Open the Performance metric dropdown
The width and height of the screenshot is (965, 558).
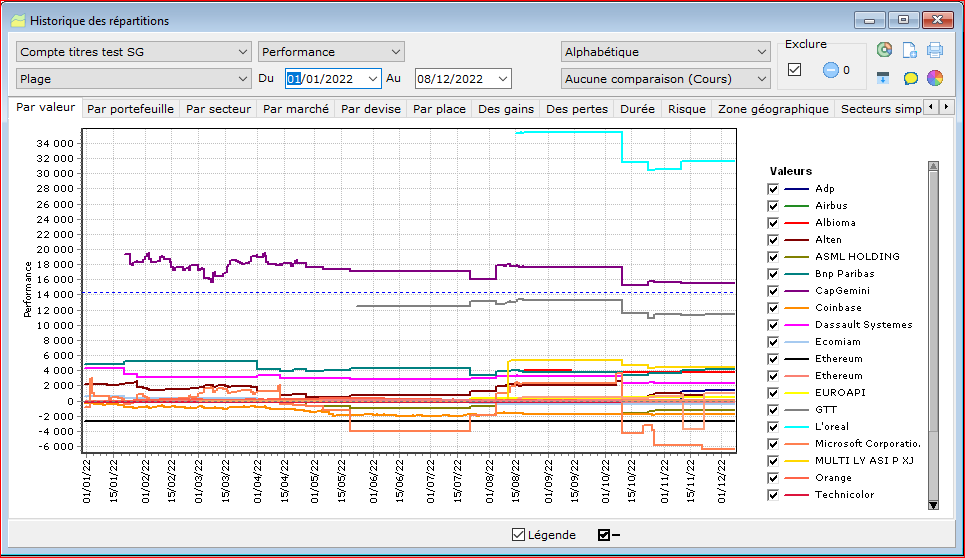coord(331,52)
